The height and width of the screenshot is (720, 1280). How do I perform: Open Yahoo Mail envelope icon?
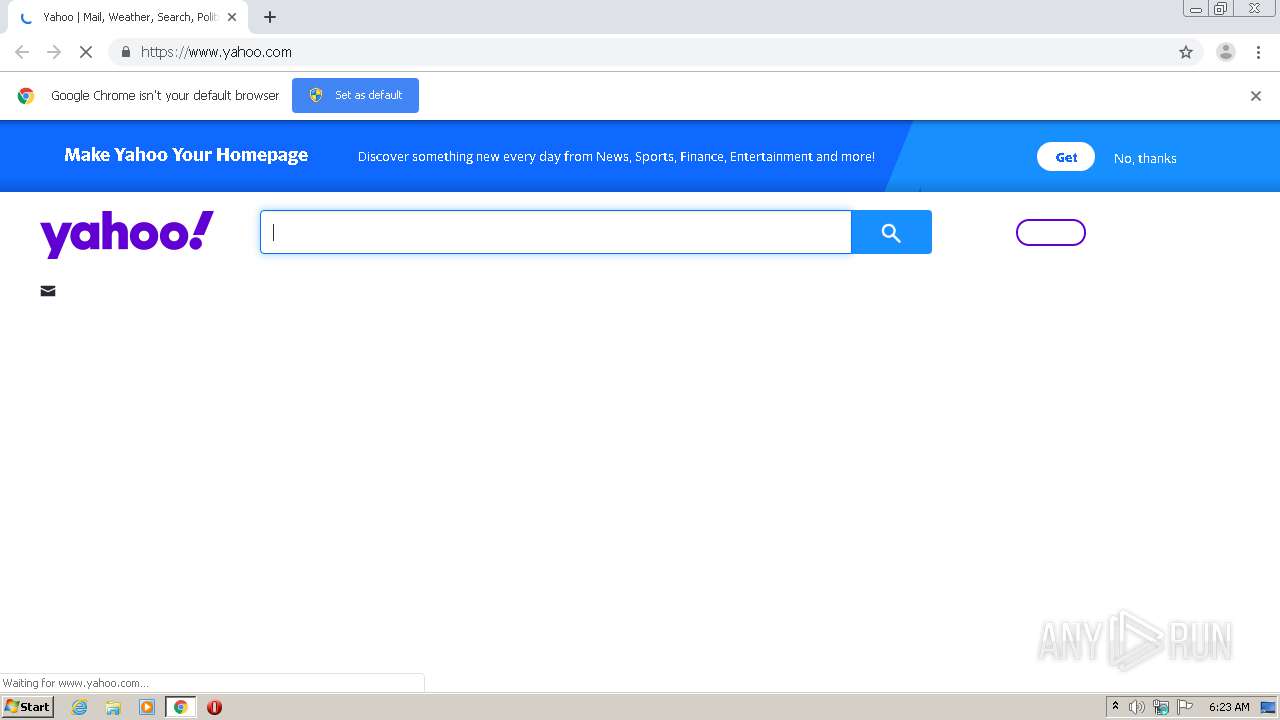click(x=48, y=291)
